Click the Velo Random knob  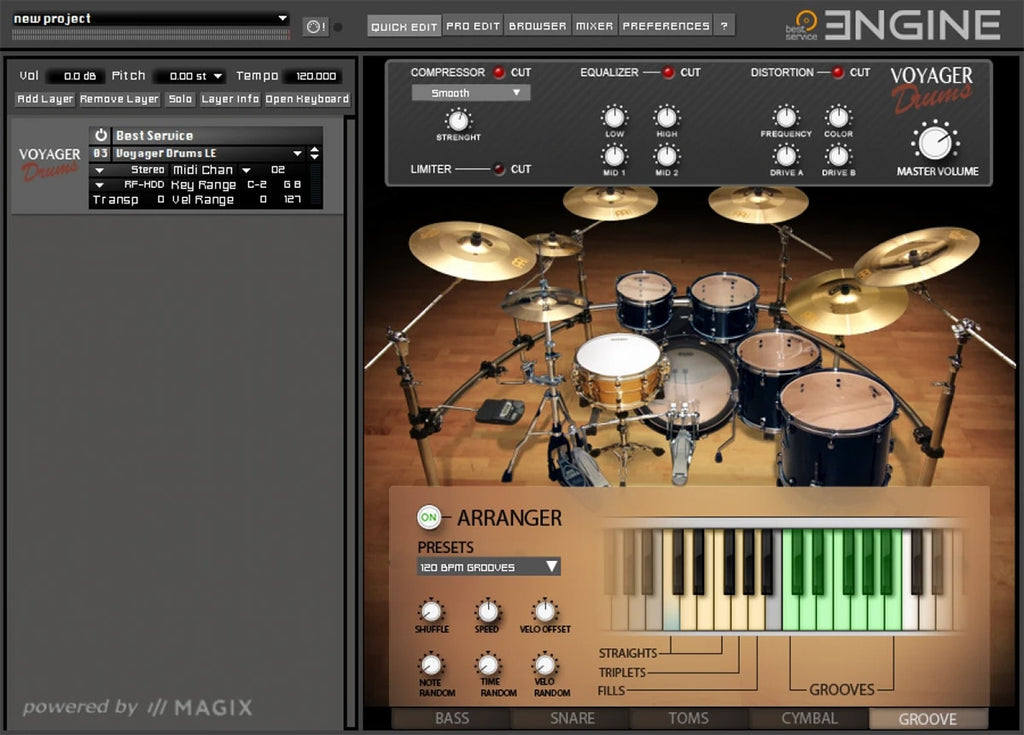click(x=544, y=665)
